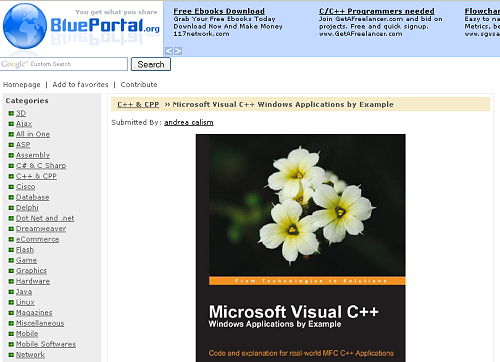The image size is (500, 362).
Task: Focus the Google Custom Search field
Action: pyautogui.click(x=64, y=64)
